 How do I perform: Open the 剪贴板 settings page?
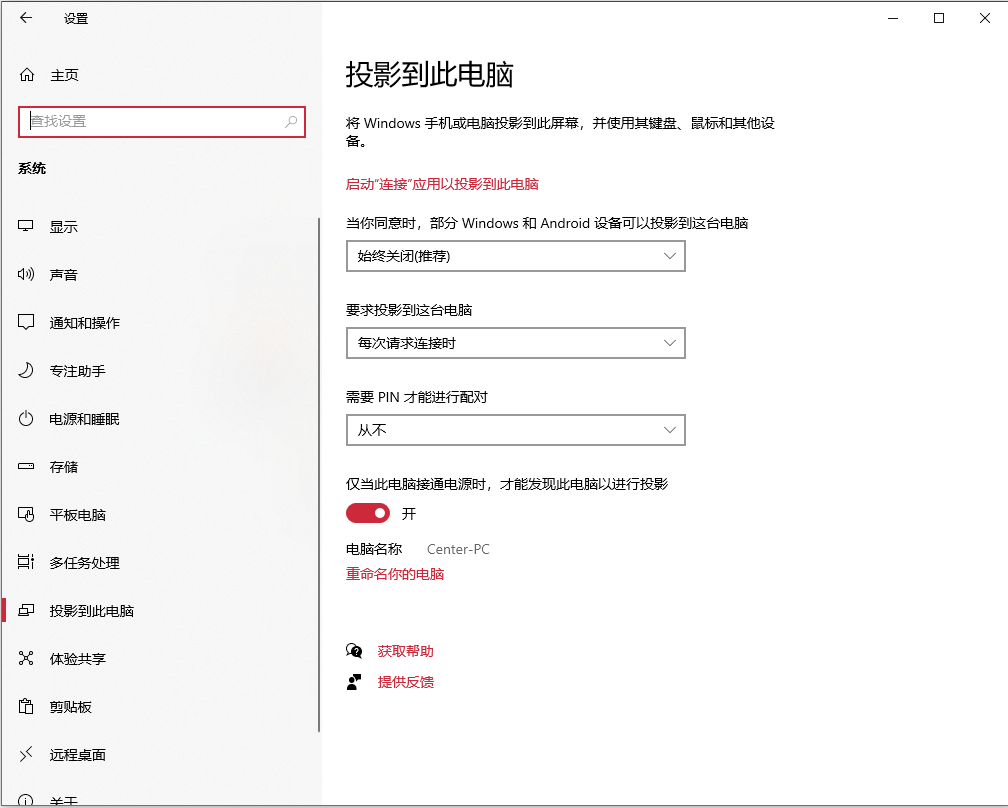[x=71, y=707]
